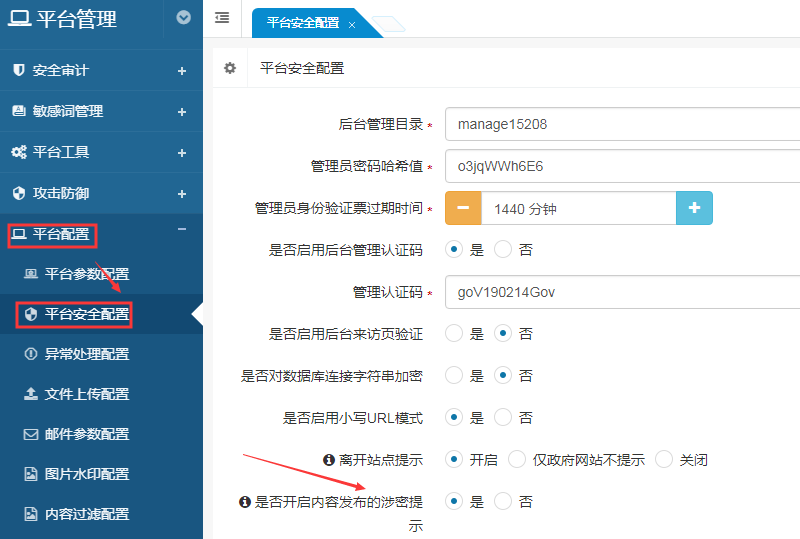Click the sidebar collapse toggle icon
800x539 pixels.
[x=222, y=18]
